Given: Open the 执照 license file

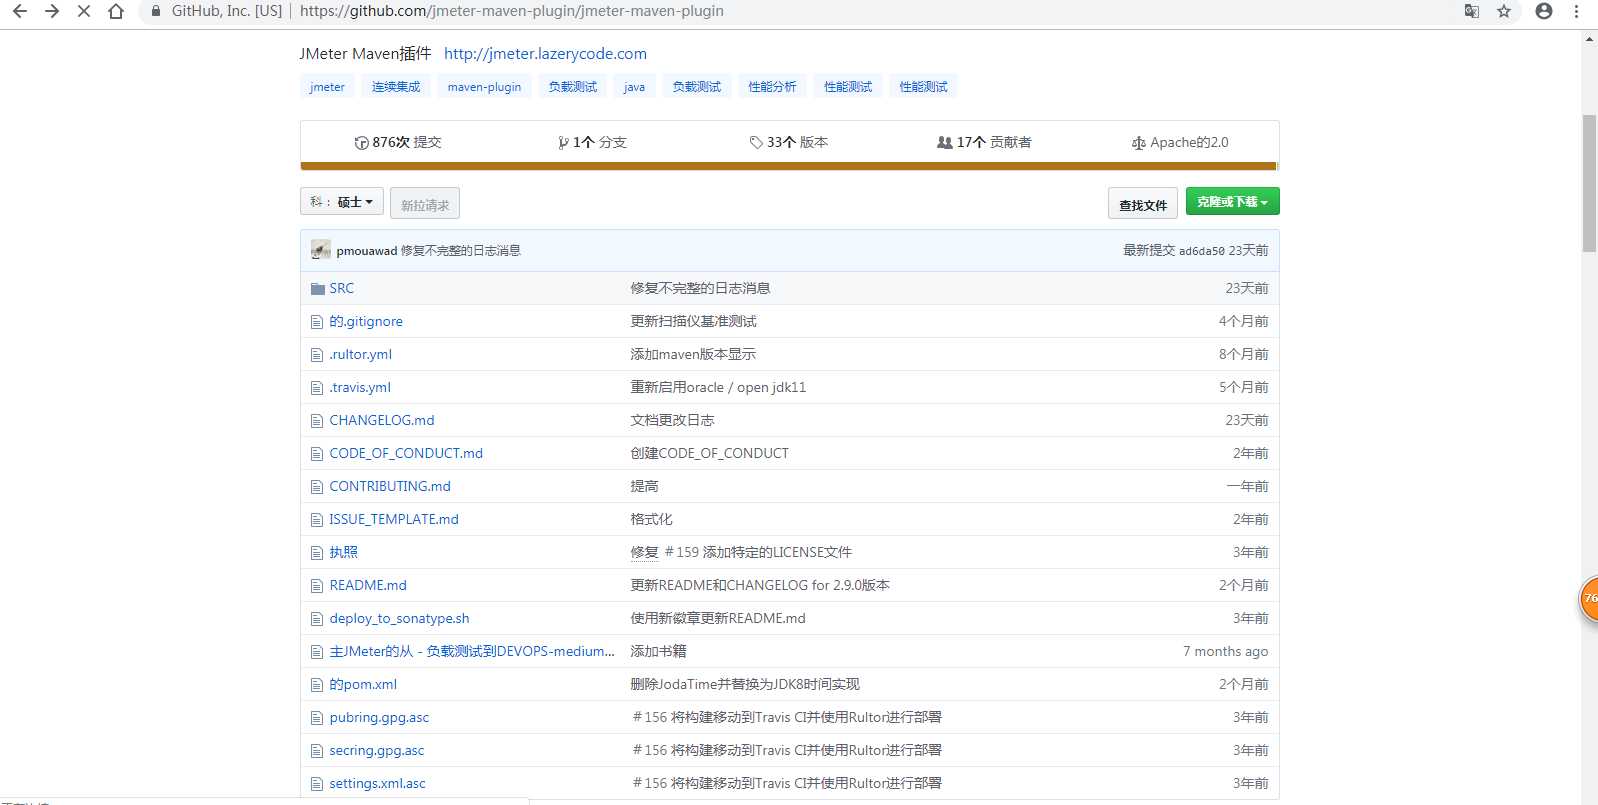Looking at the screenshot, I should pos(344,552).
